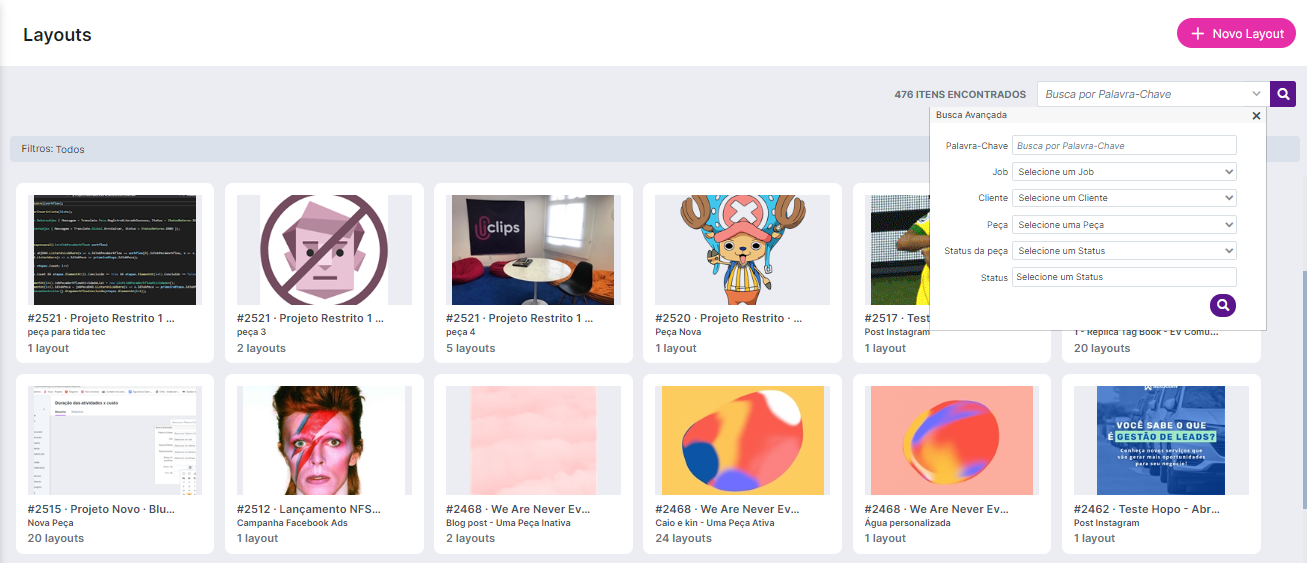Open the Status da peça dropdown

click(1124, 251)
